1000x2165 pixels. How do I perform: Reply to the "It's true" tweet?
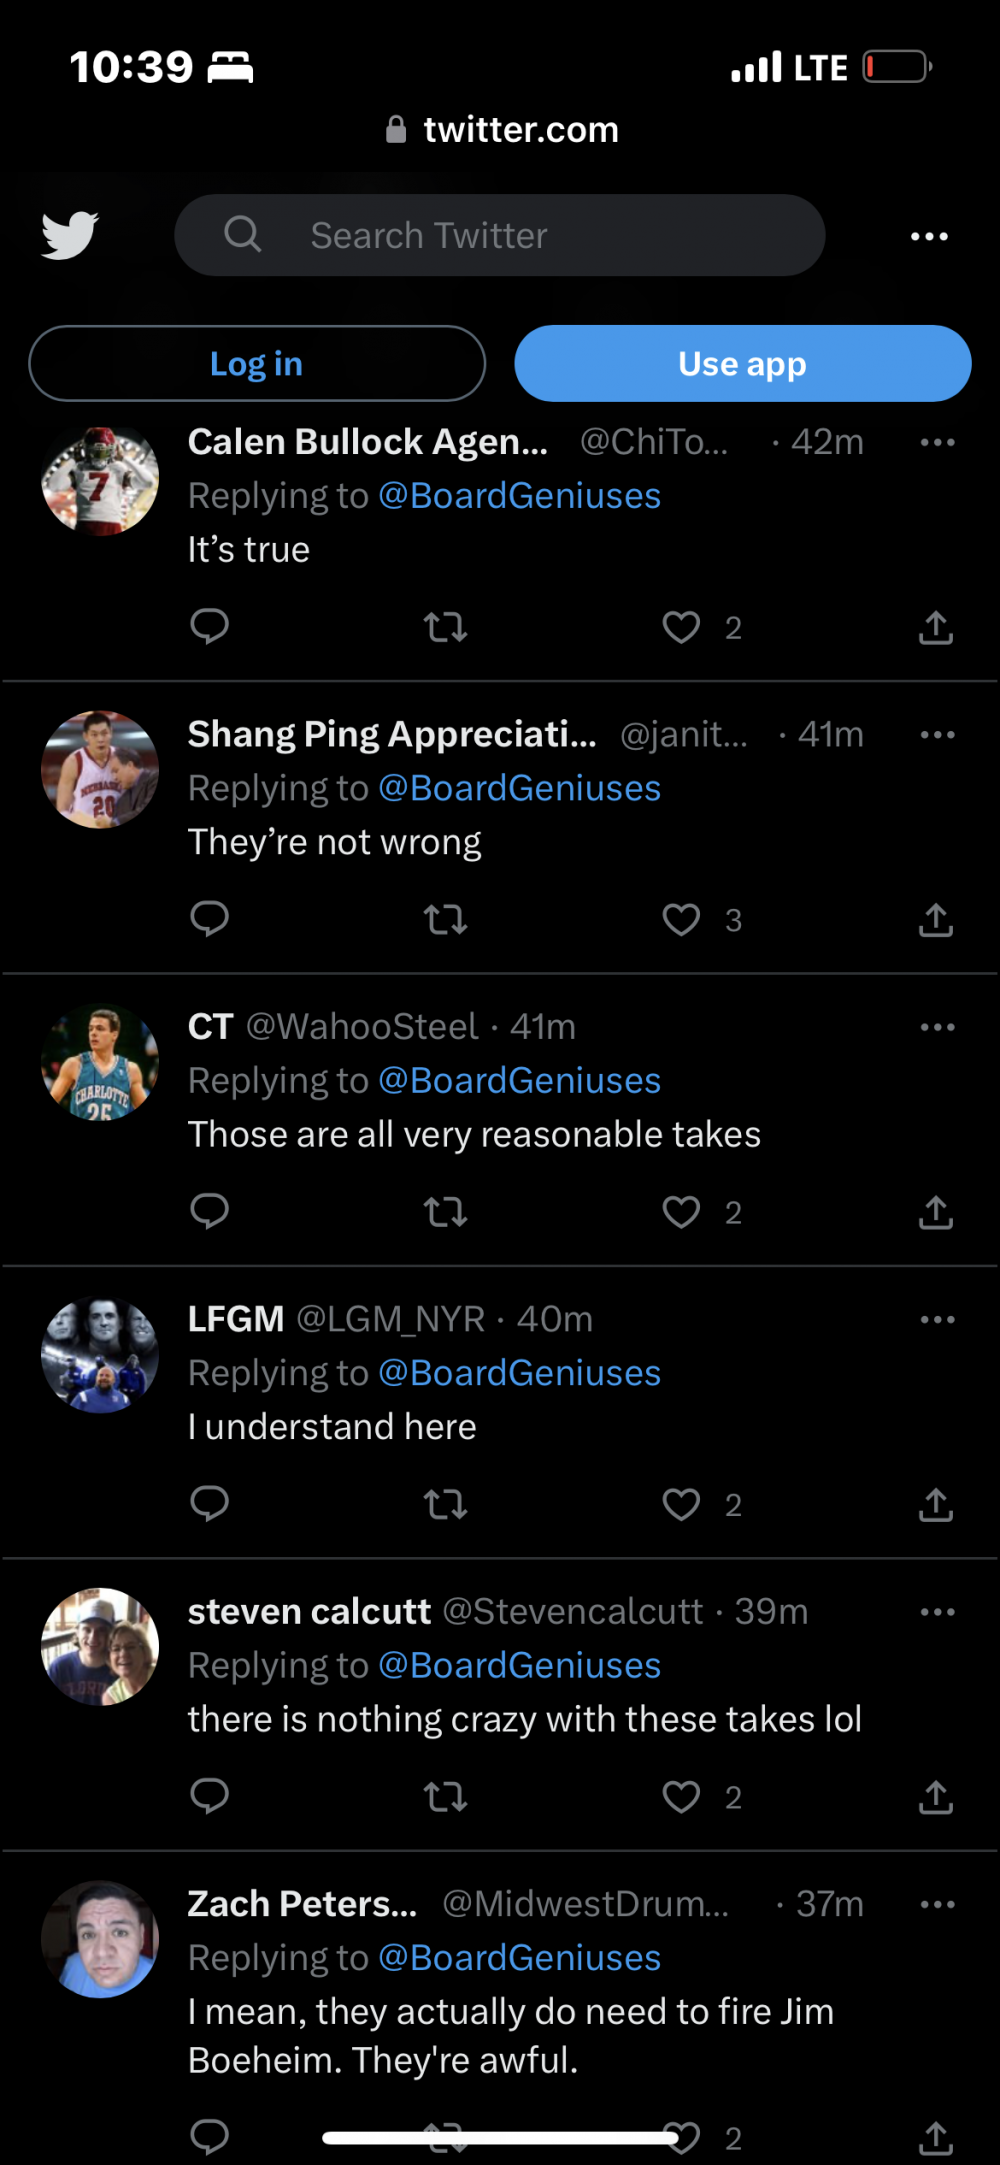tap(210, 627)
